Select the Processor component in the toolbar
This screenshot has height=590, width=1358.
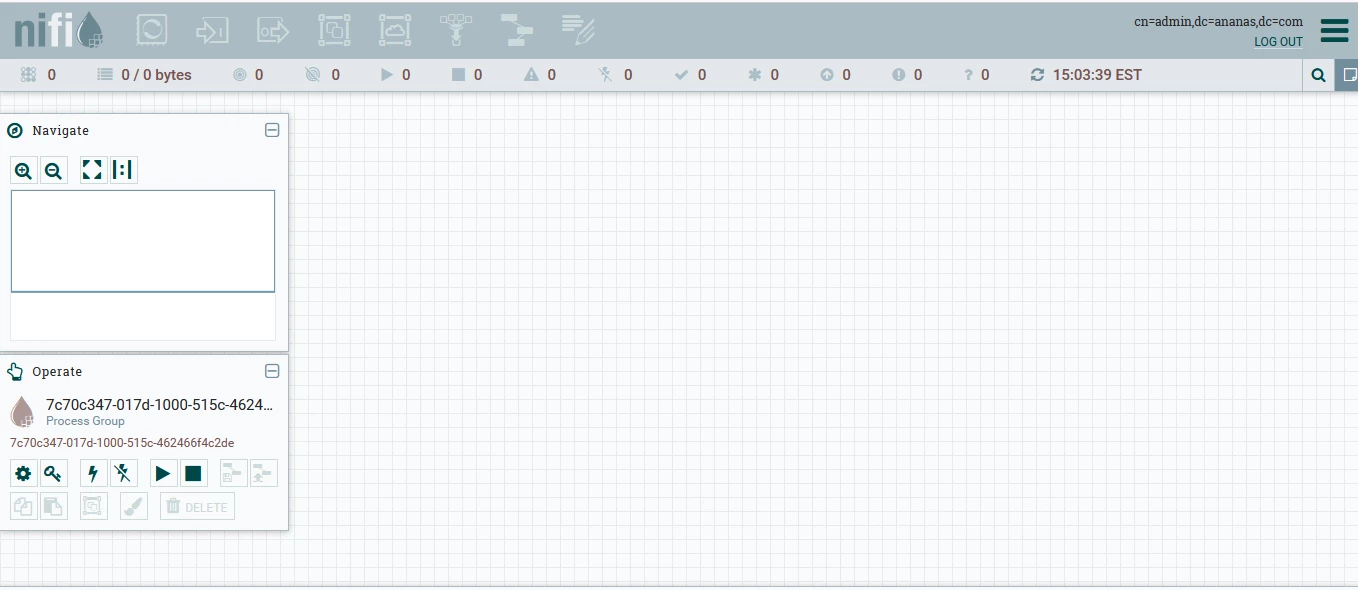click(151, 30)
